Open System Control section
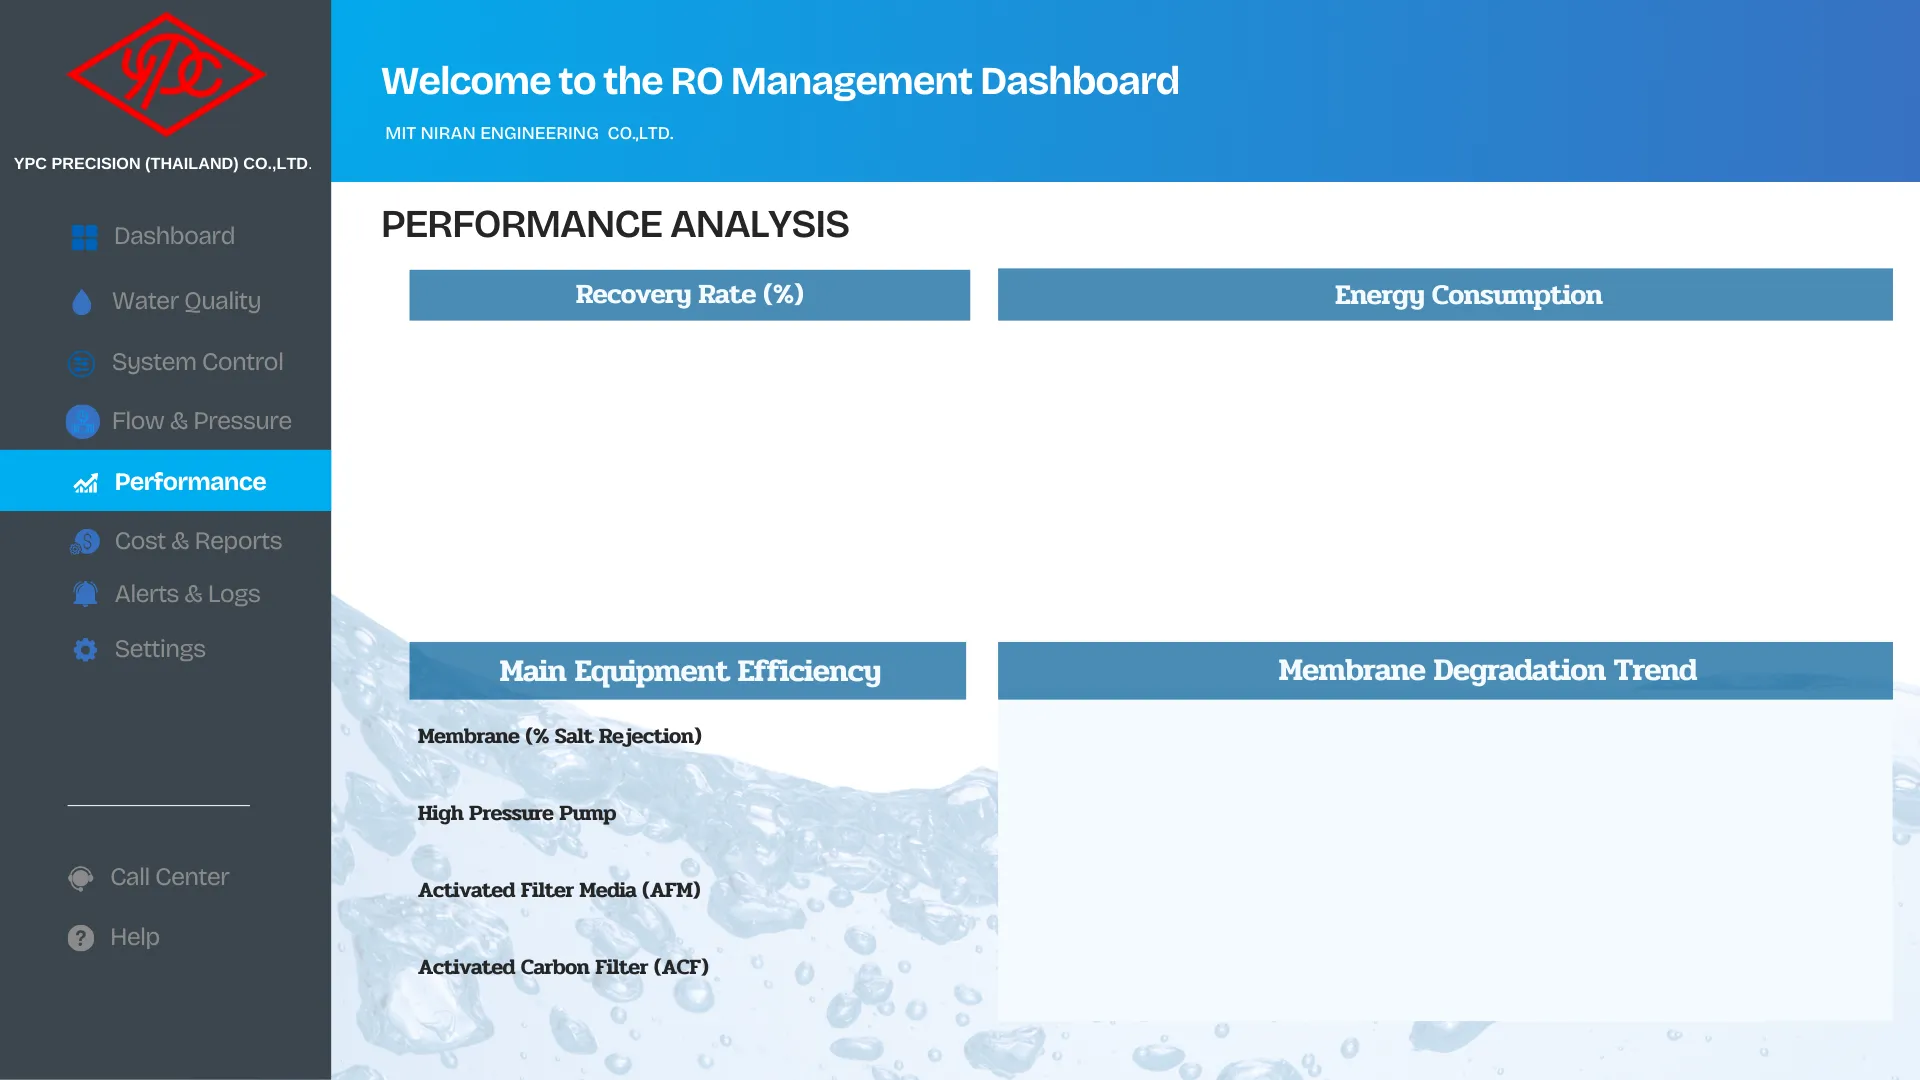This screenshot has width=1920, height=1080. pyautogui.click(x=197, y=362)
